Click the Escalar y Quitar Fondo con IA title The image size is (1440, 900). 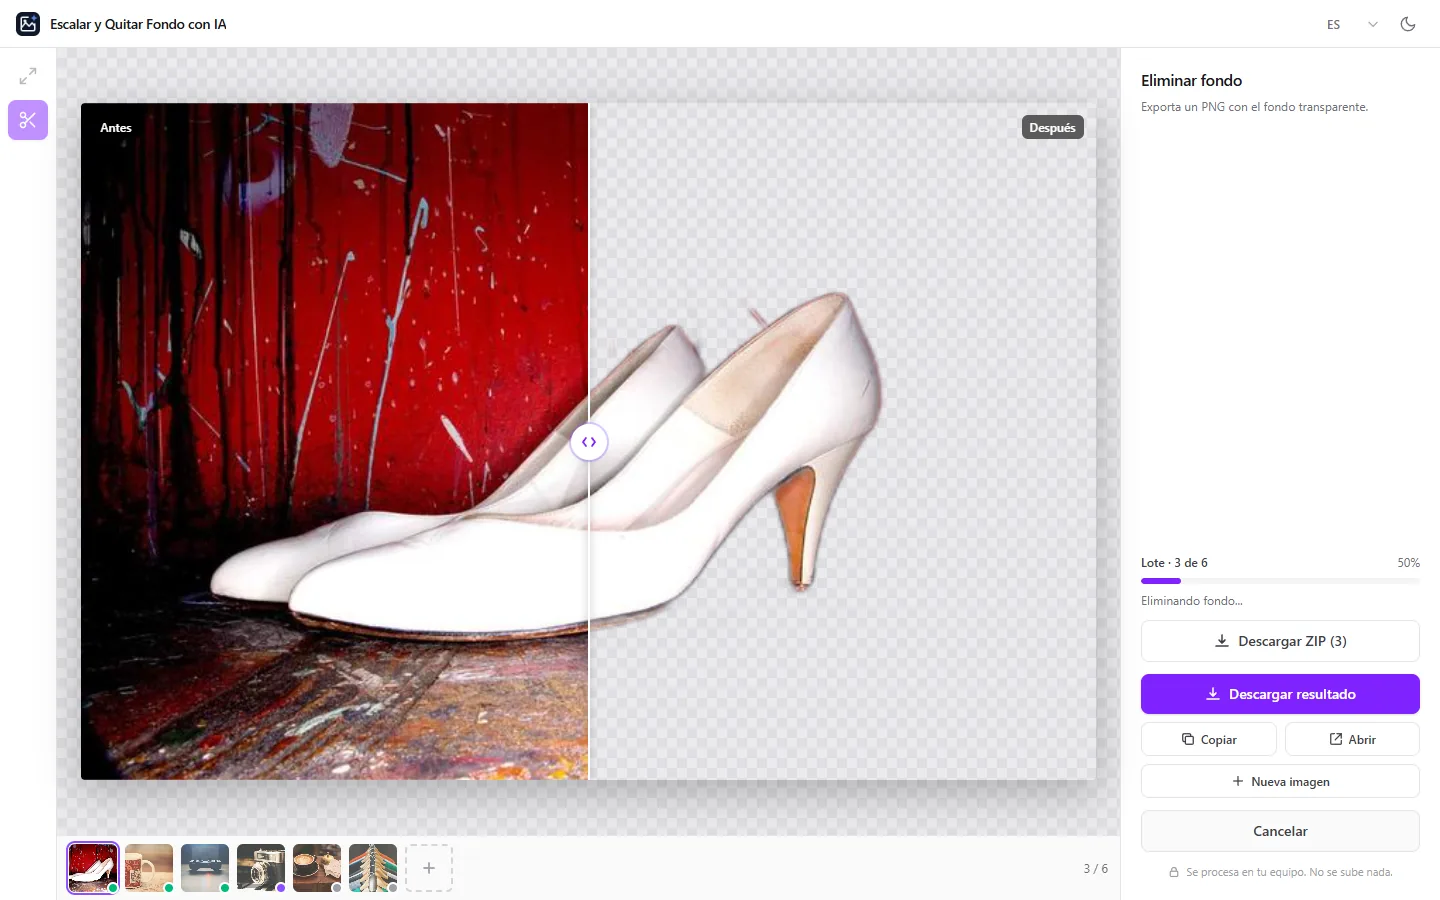[x=138, y=24]
